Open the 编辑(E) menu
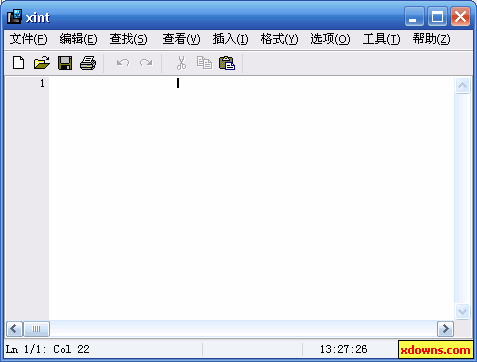The width and height of the screenshot is (477, 362). pyautogui.click(x=78, y=39)
